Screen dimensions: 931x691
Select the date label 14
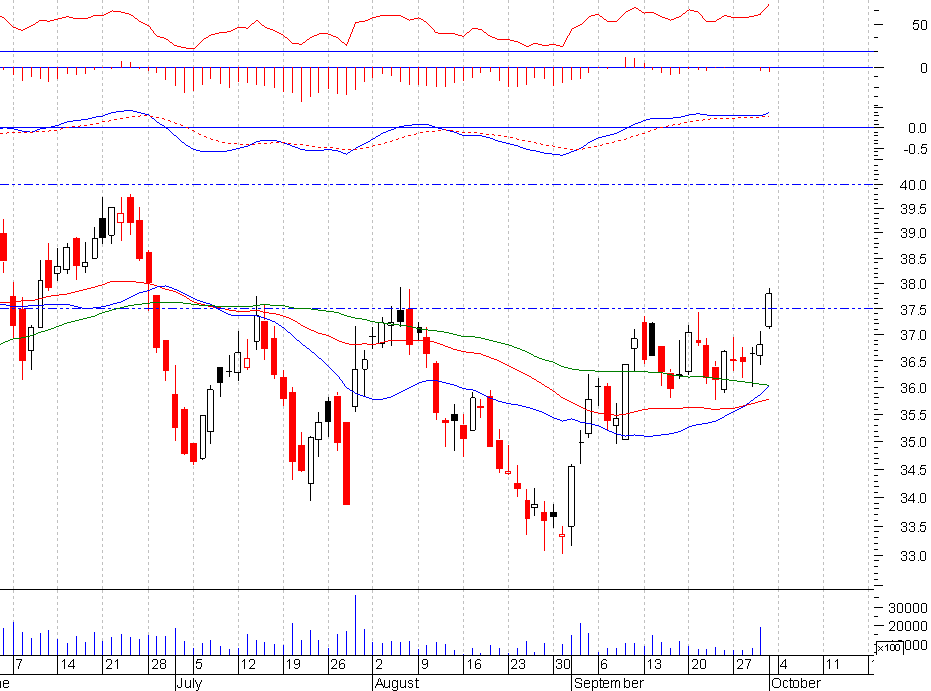point(68,664)
